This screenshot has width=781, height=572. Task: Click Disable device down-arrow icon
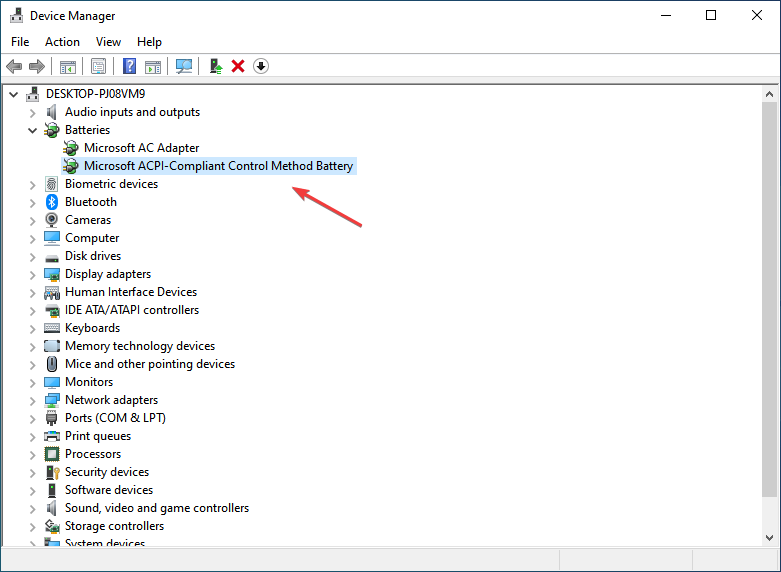pos(261,66)
